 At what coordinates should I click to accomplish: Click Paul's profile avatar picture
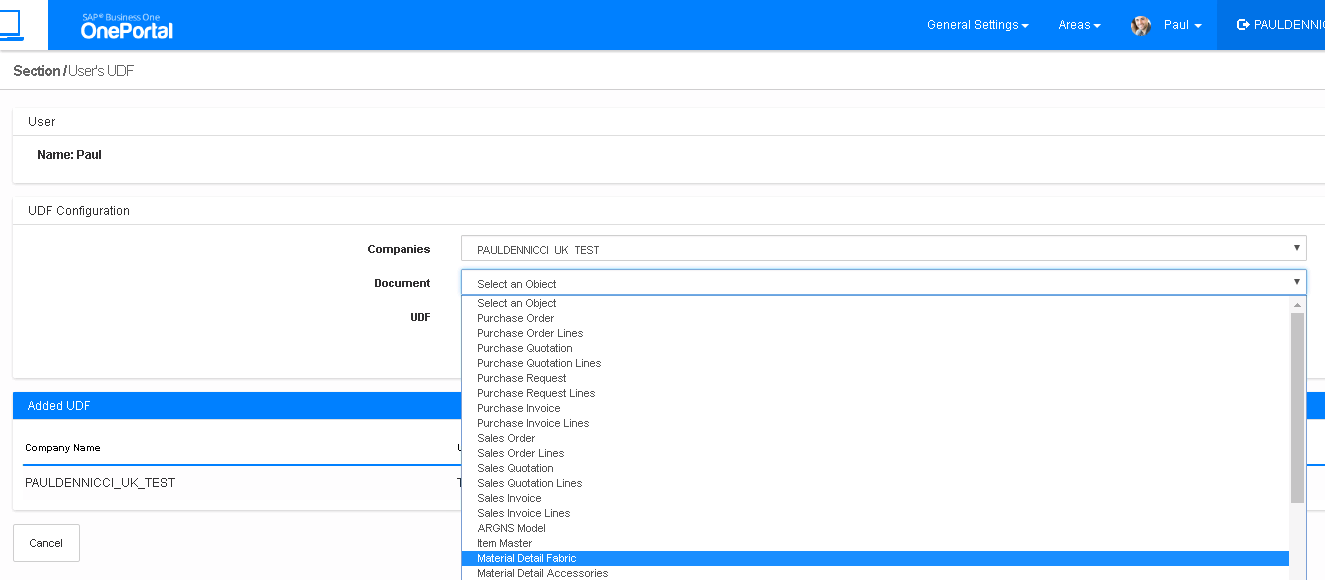tap(1141, 25)
